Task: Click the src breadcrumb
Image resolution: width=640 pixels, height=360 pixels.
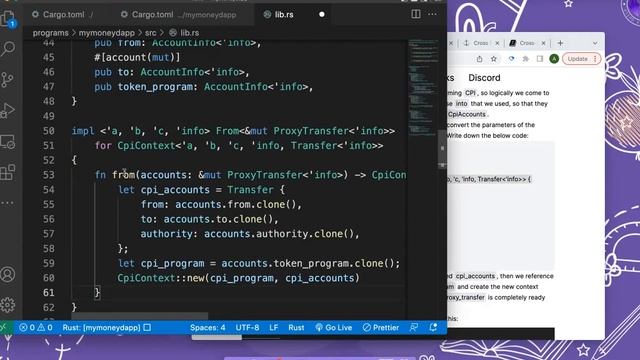Action: pos(151,33)
